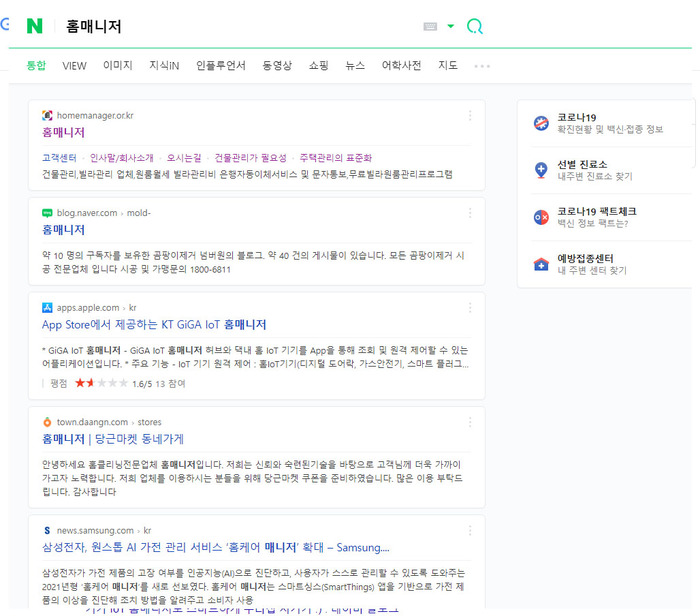Select the 통합 tab
Image resolution: width=700 pixels, height=616 pixels.
pyautogui.click(x=36, y=66)
